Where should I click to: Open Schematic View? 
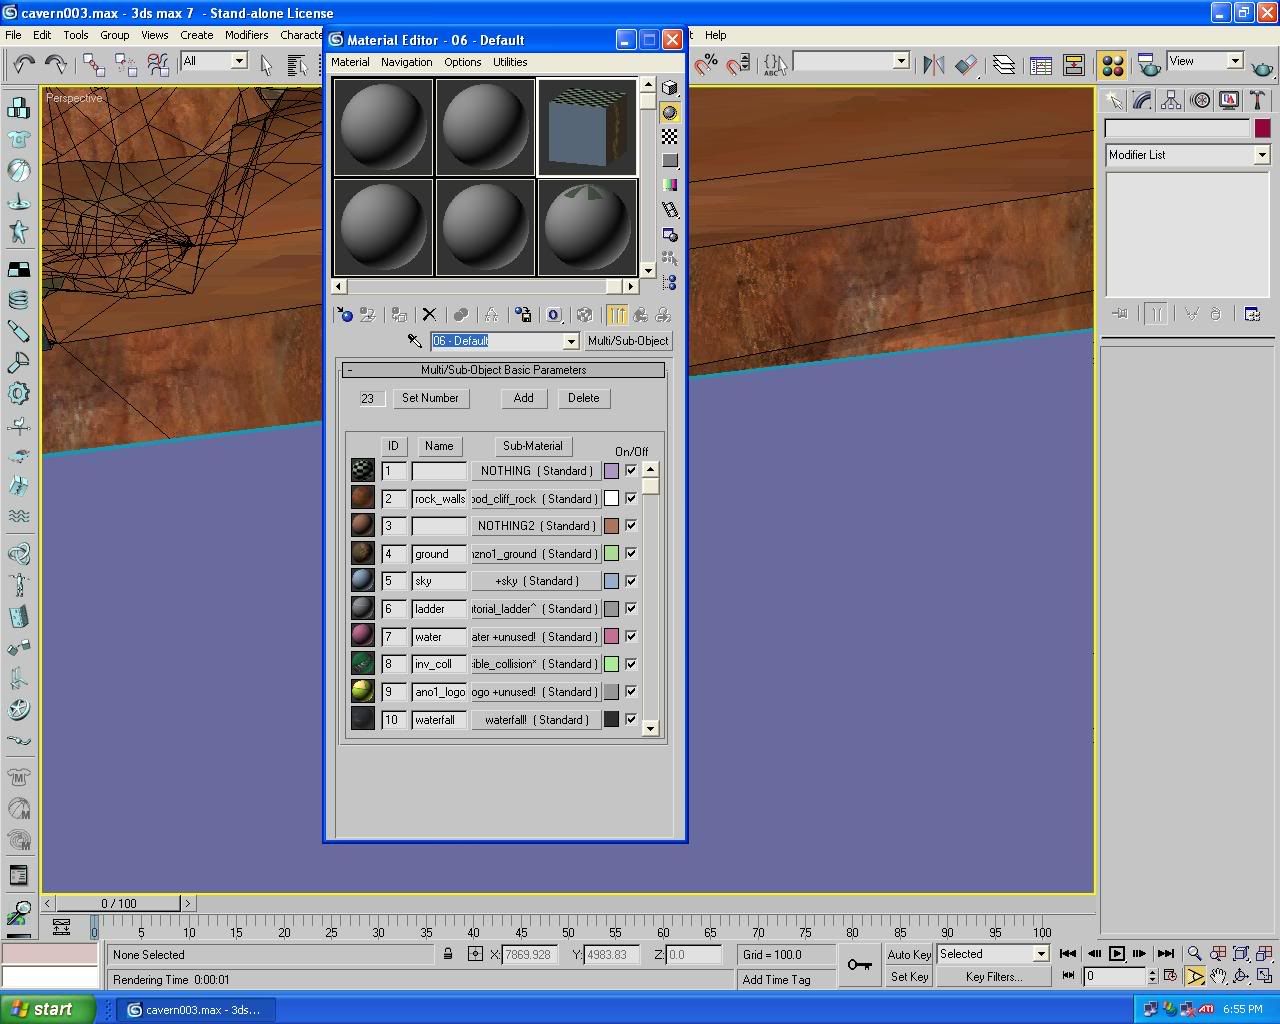pos(1074,65)
